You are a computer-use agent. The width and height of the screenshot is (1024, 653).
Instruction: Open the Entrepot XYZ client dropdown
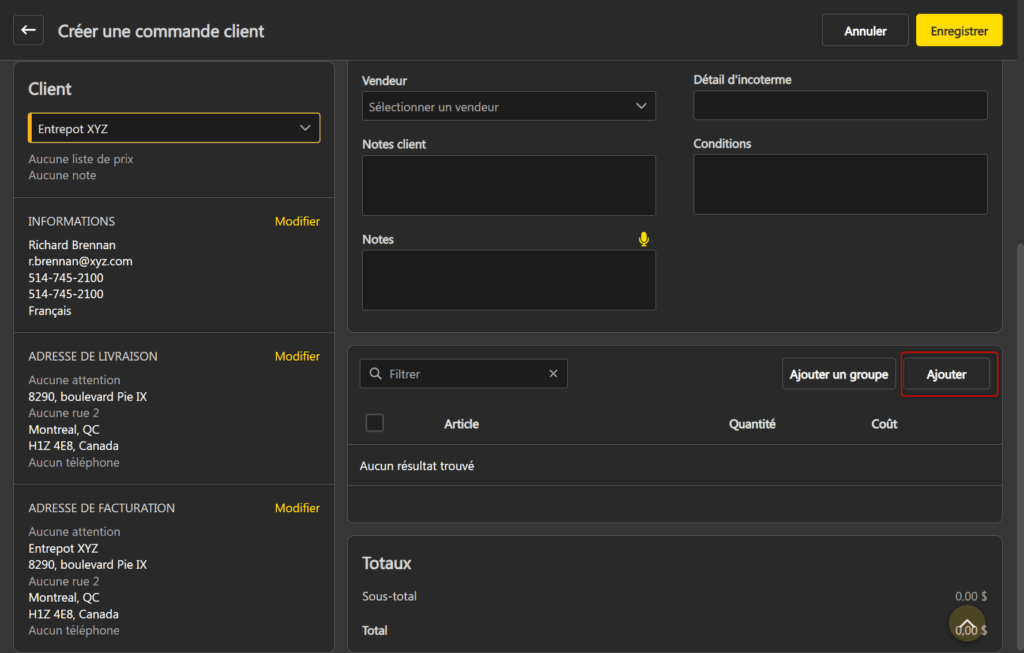174,128
